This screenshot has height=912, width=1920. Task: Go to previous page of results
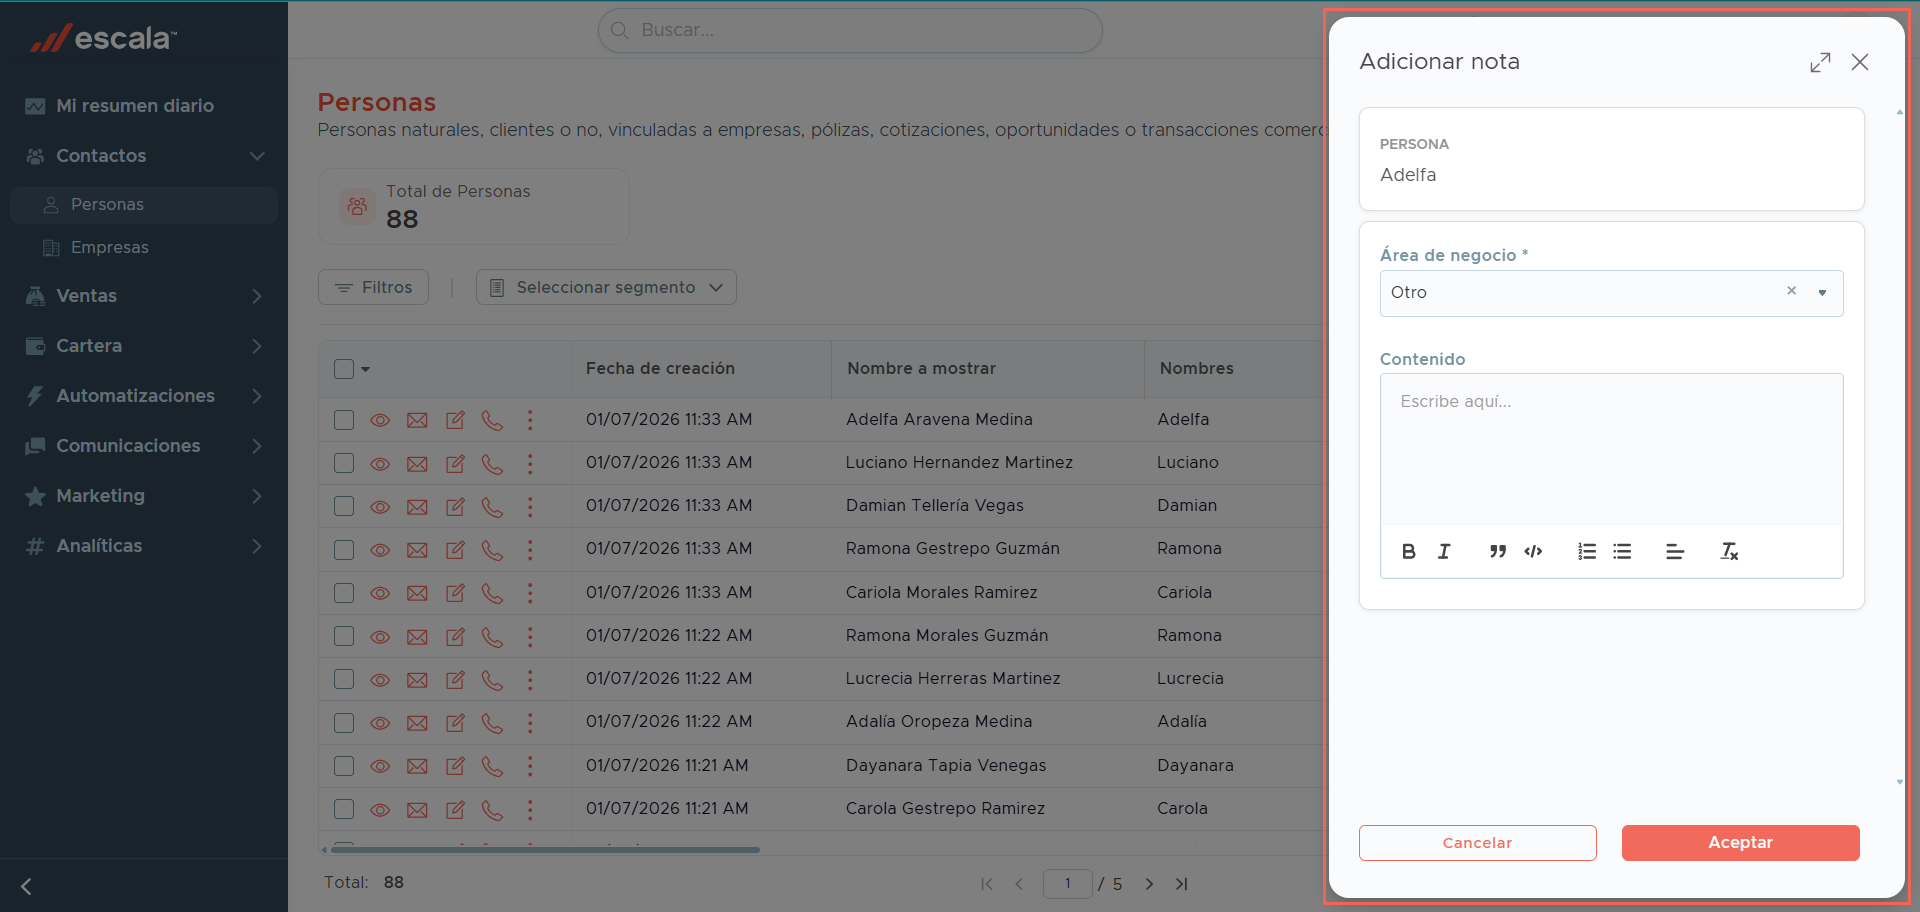tap(1019, 884)
